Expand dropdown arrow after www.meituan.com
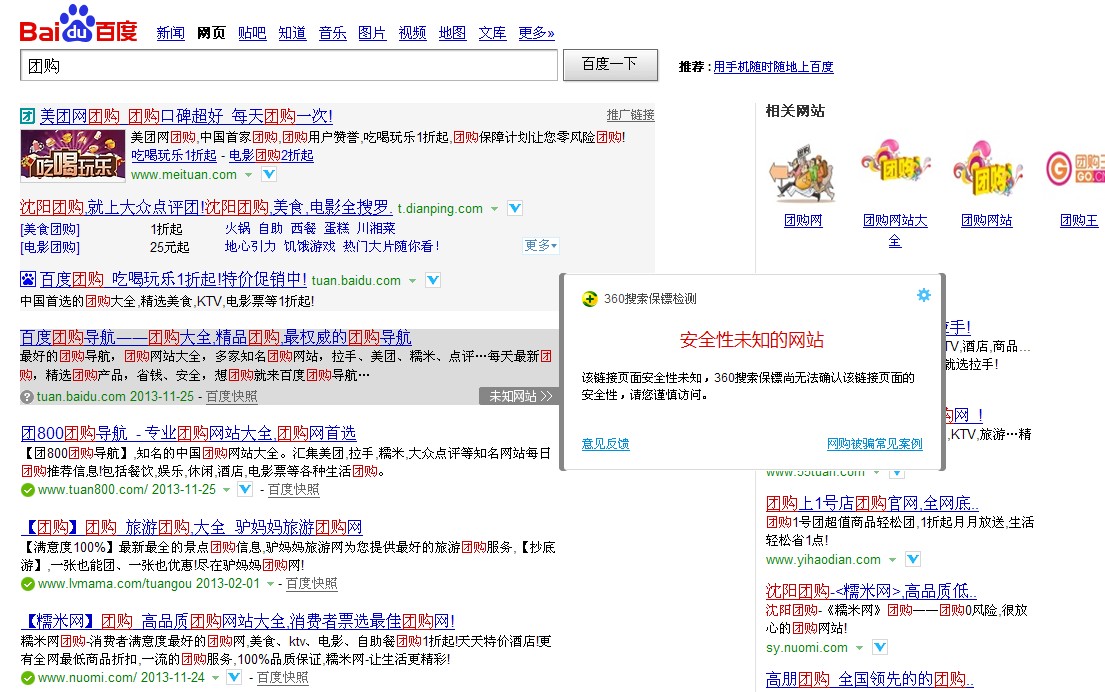 248,175
